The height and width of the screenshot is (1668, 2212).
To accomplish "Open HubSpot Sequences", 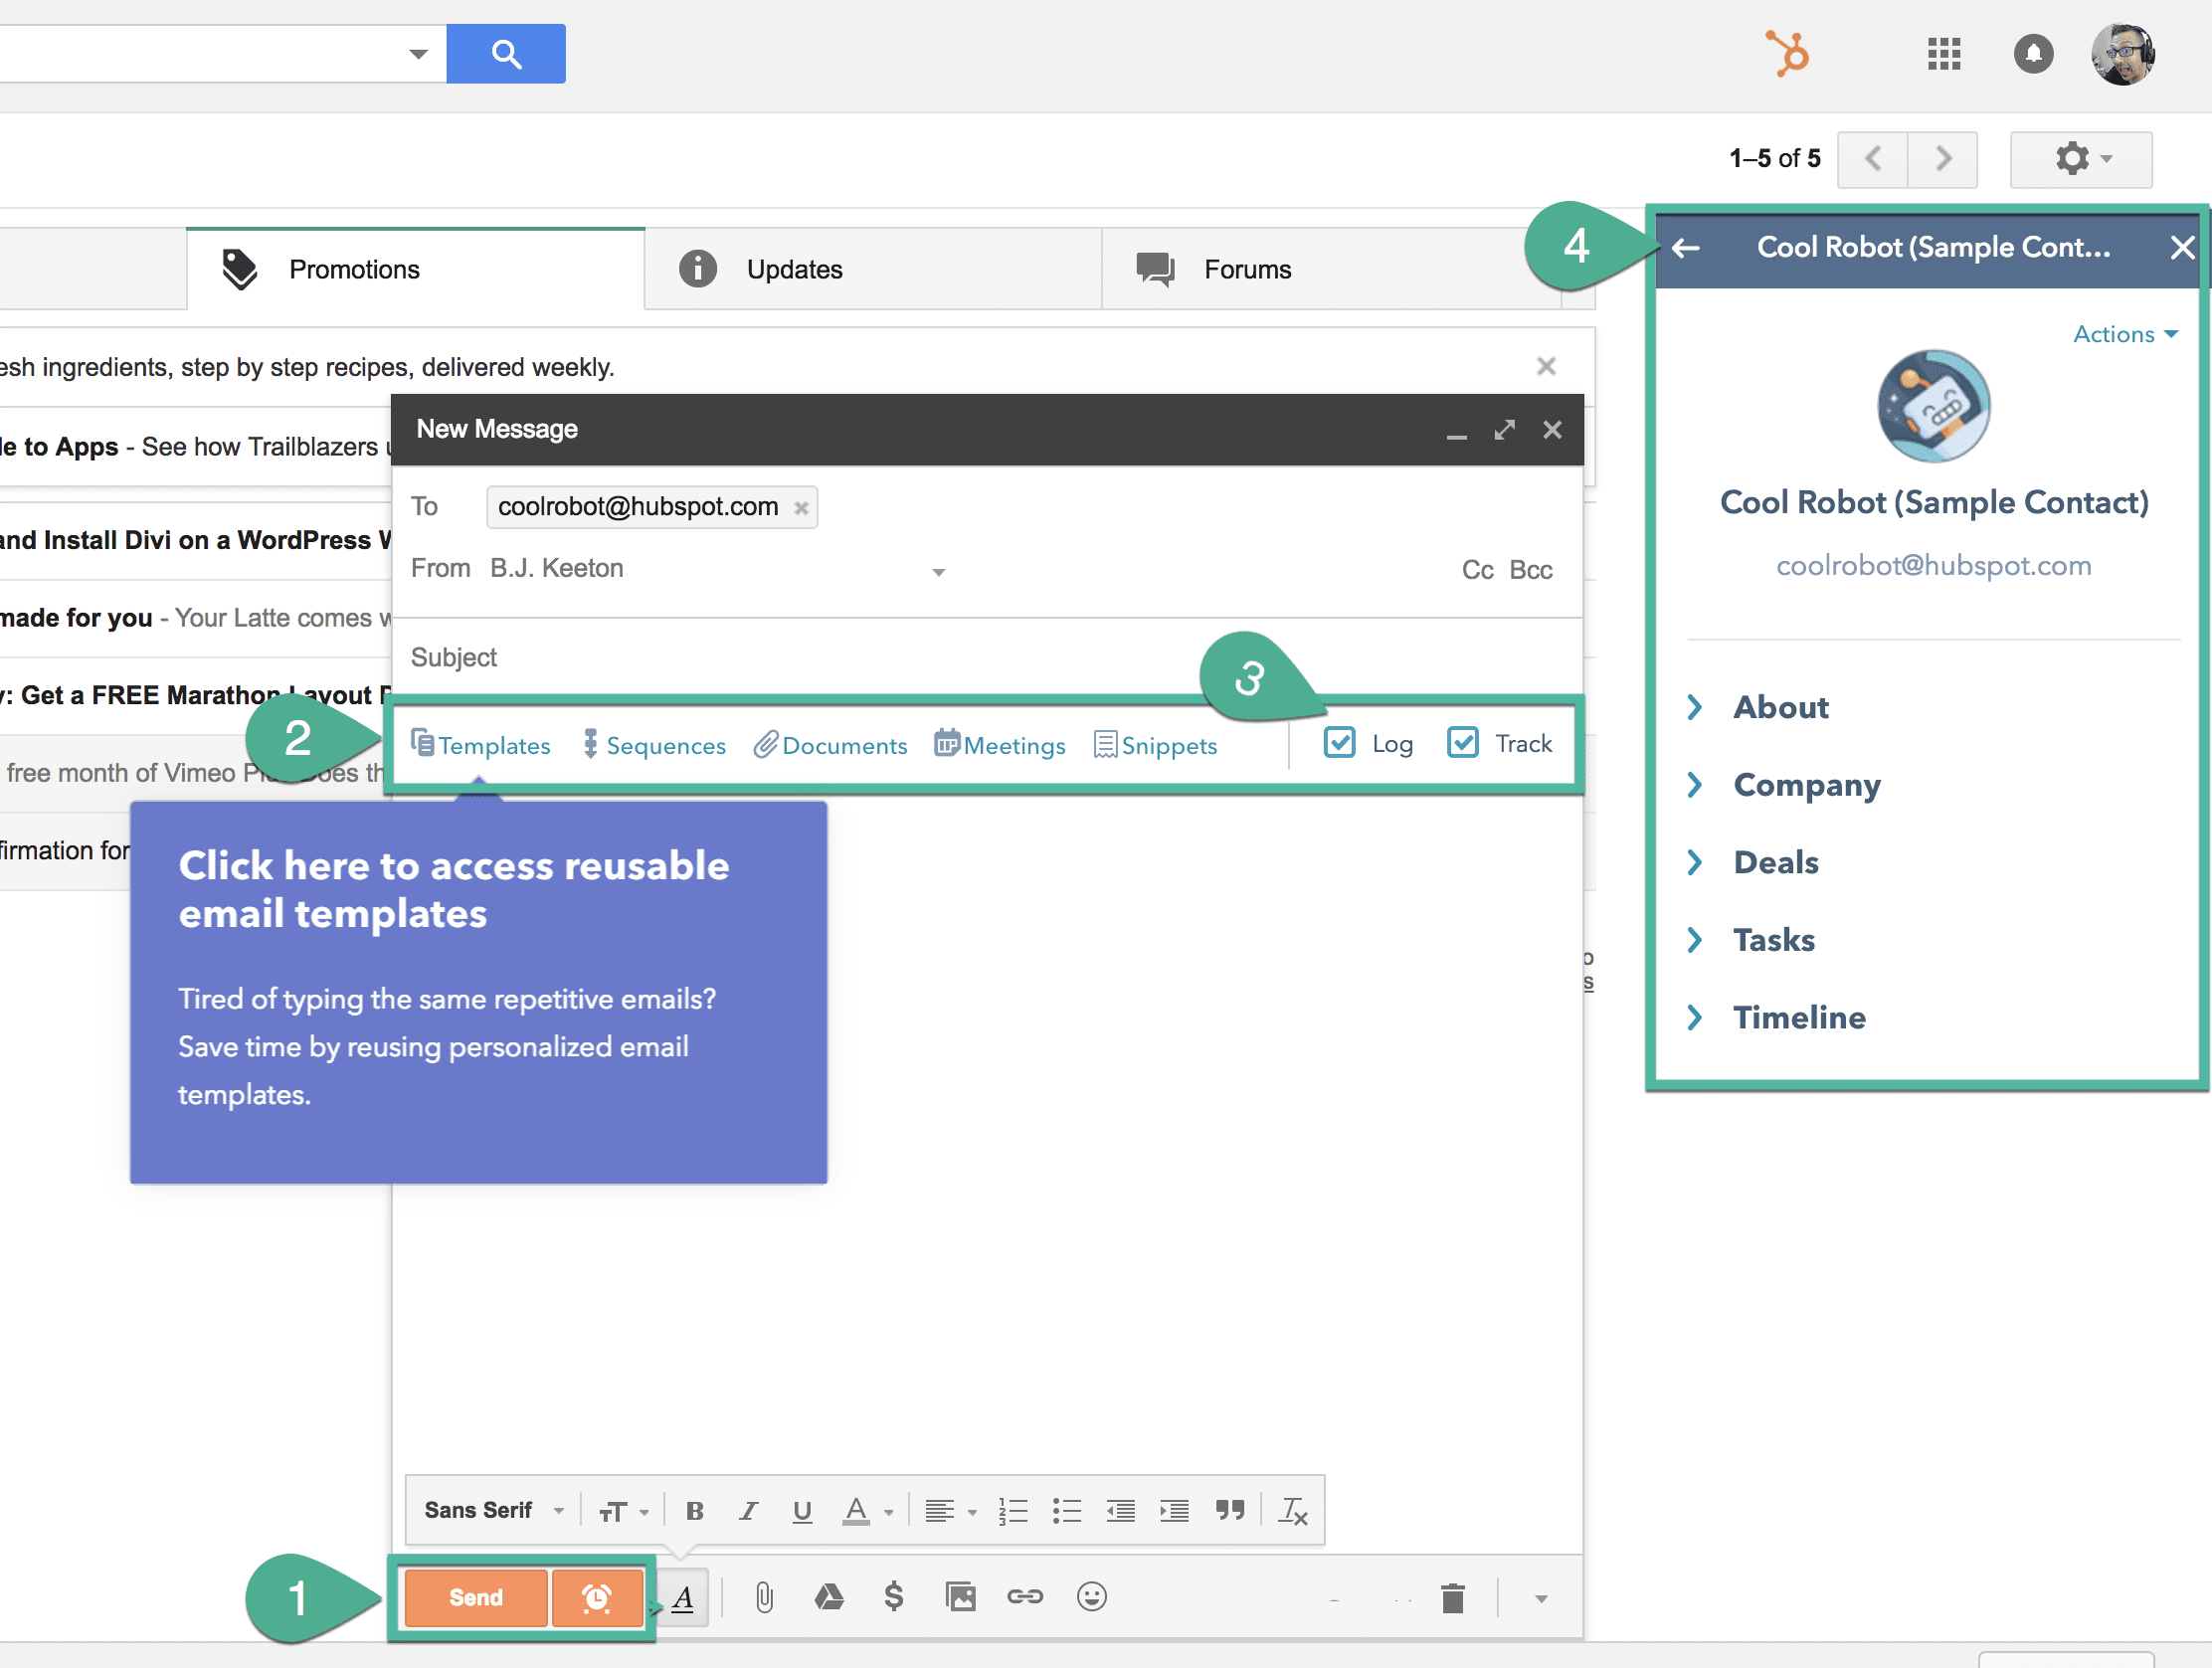I will coord(654,745).
